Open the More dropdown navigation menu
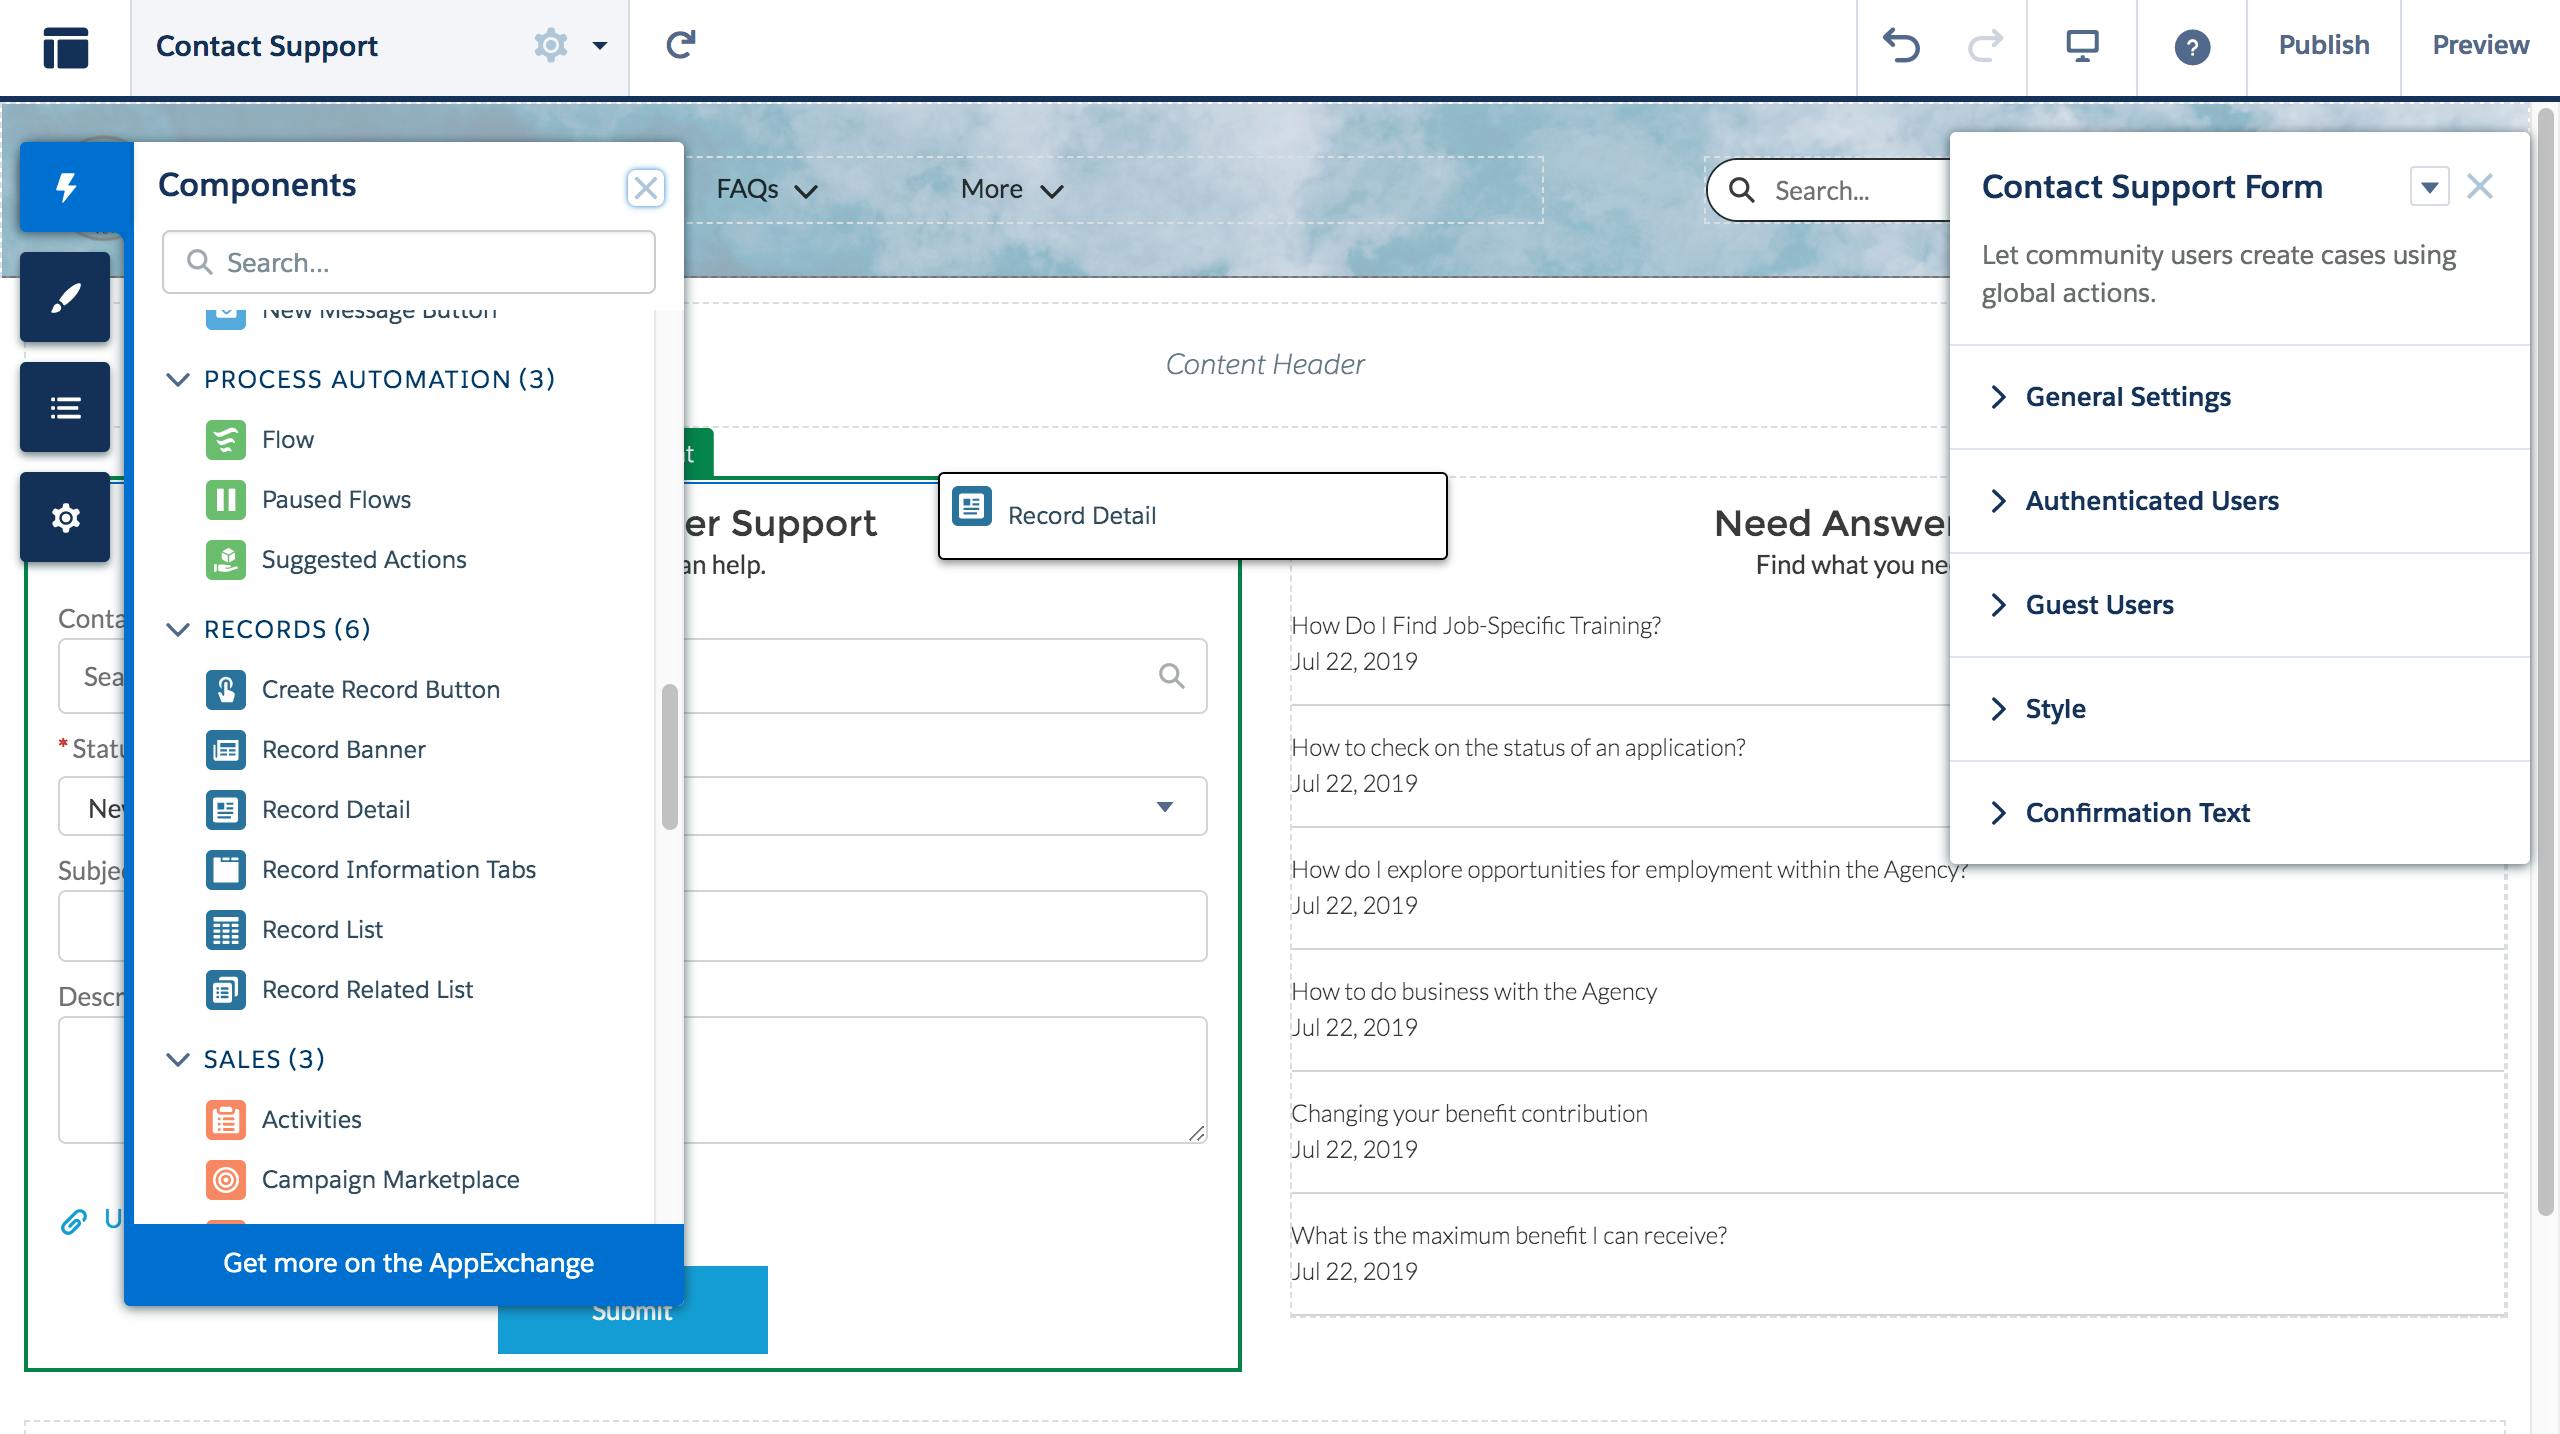 click(x=1009, y=190)
